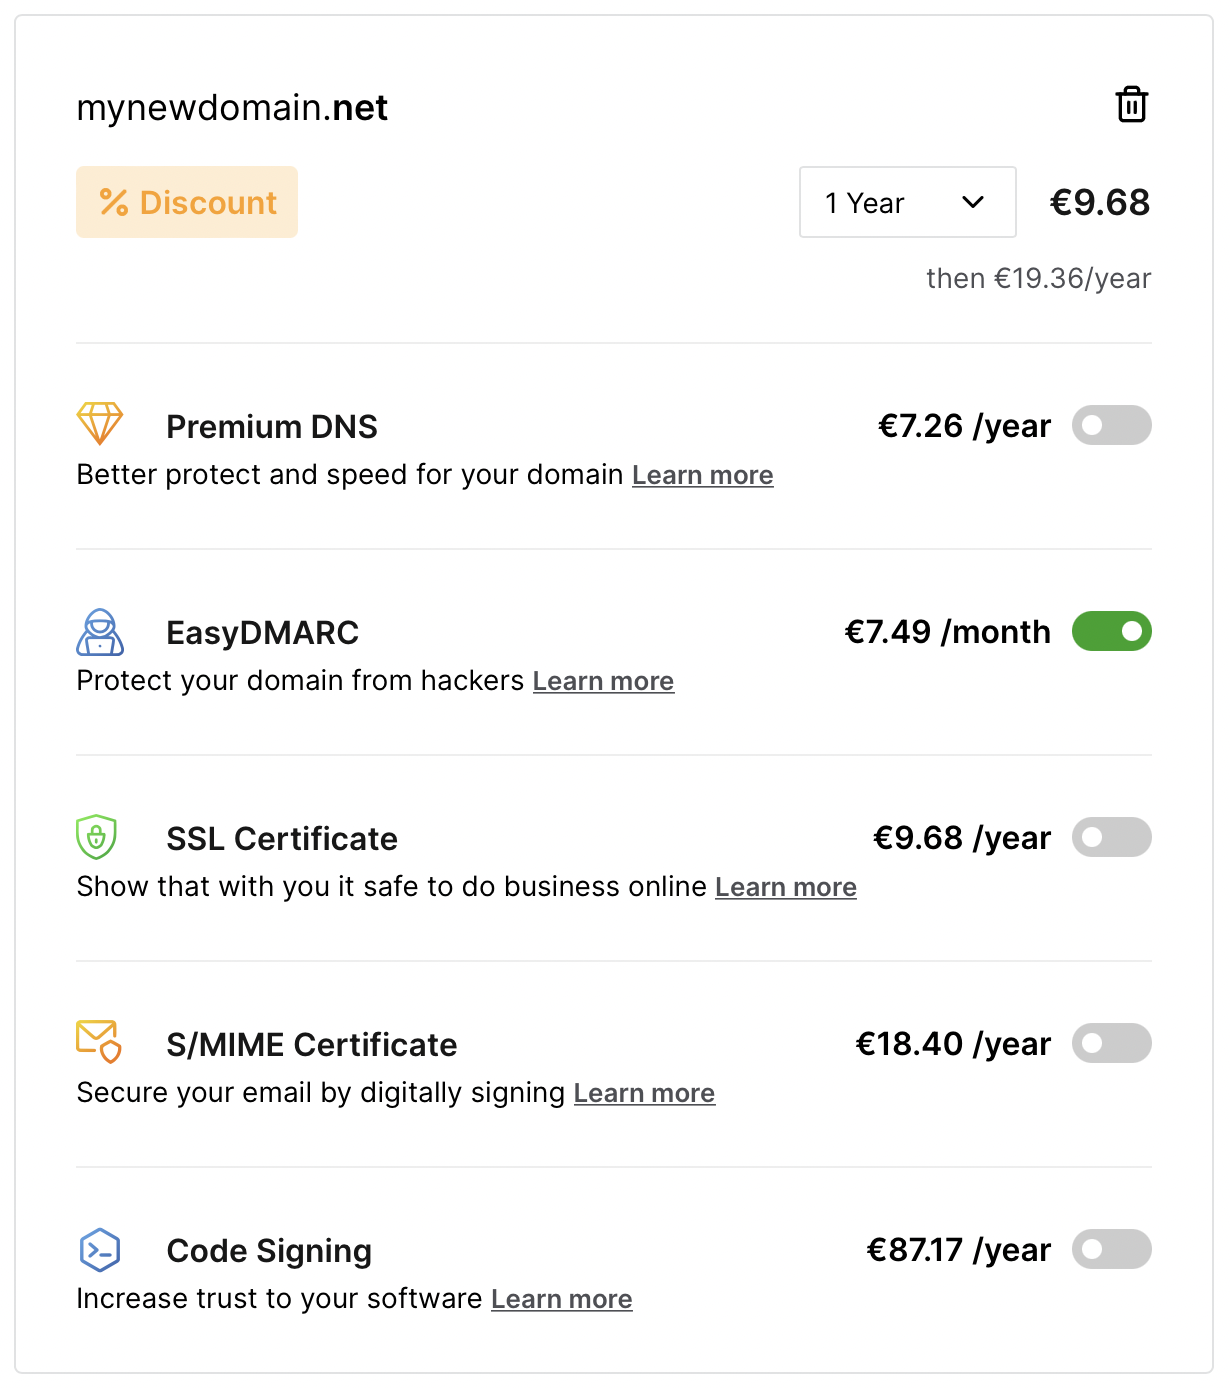The image size is (1230, 1388).
Task: Click the mynewdomain.net domain title
Action: (232, 108)
